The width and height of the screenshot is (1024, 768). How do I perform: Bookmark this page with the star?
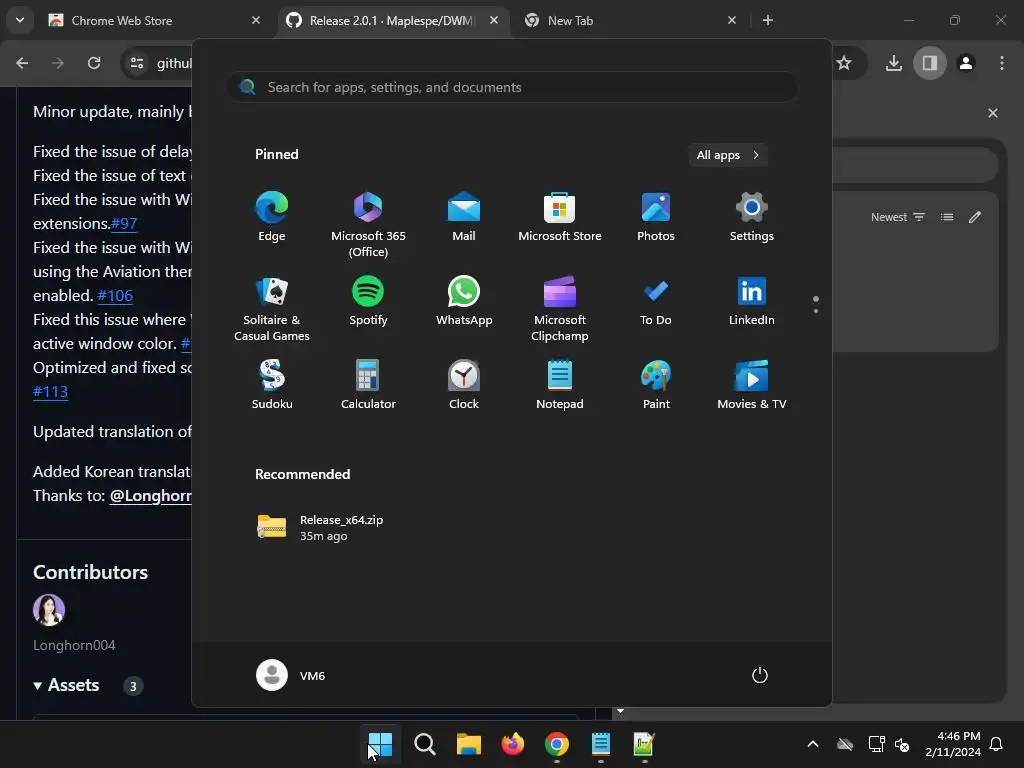pos(844,63)
